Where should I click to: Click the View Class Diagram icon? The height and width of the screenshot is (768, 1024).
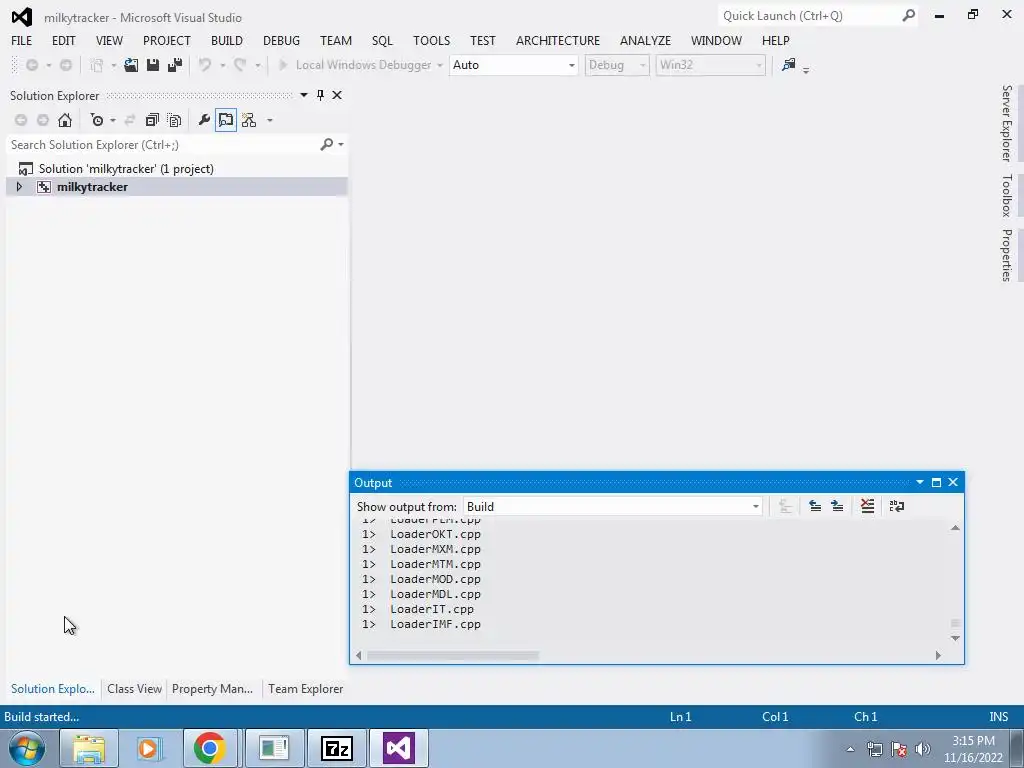point(249,120)
